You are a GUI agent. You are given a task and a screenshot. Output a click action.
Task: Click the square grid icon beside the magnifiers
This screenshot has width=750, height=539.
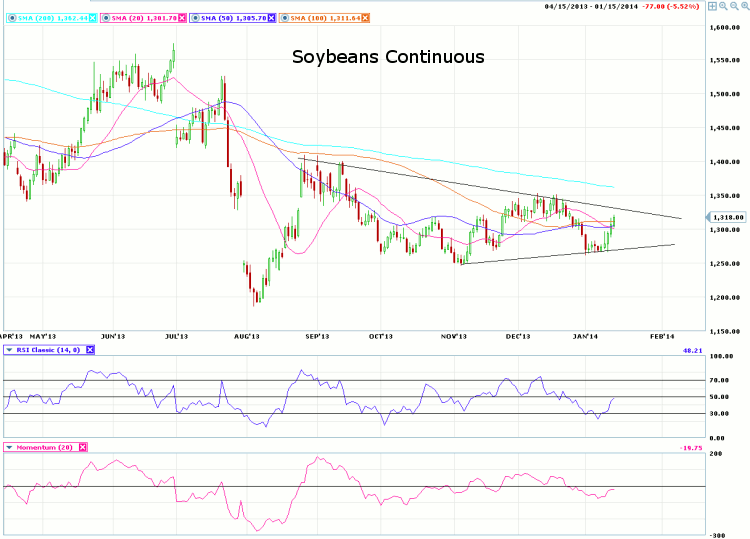(x=712, y=6)
